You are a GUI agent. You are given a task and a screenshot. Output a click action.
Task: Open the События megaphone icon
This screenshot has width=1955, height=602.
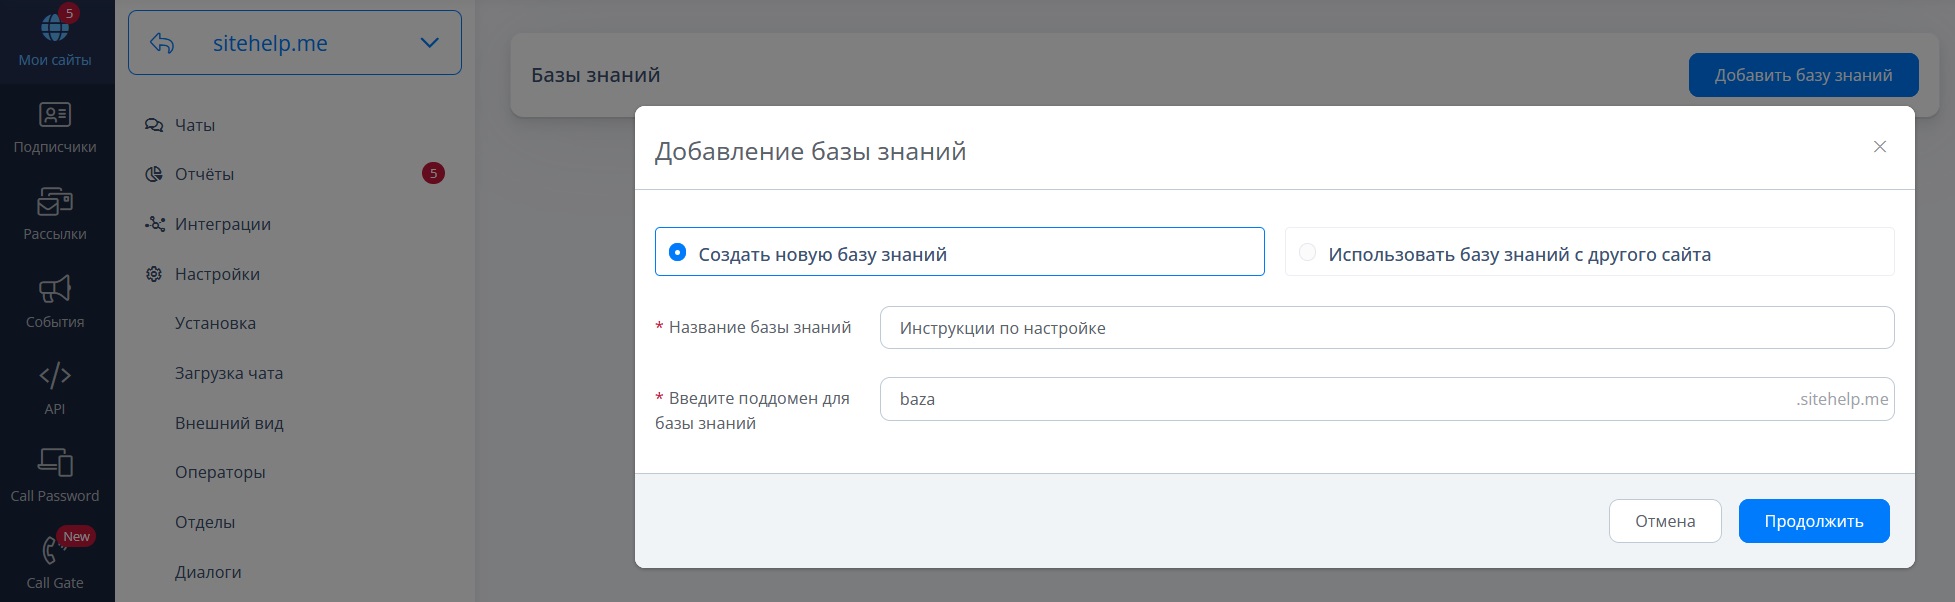[x=55, y=289]
